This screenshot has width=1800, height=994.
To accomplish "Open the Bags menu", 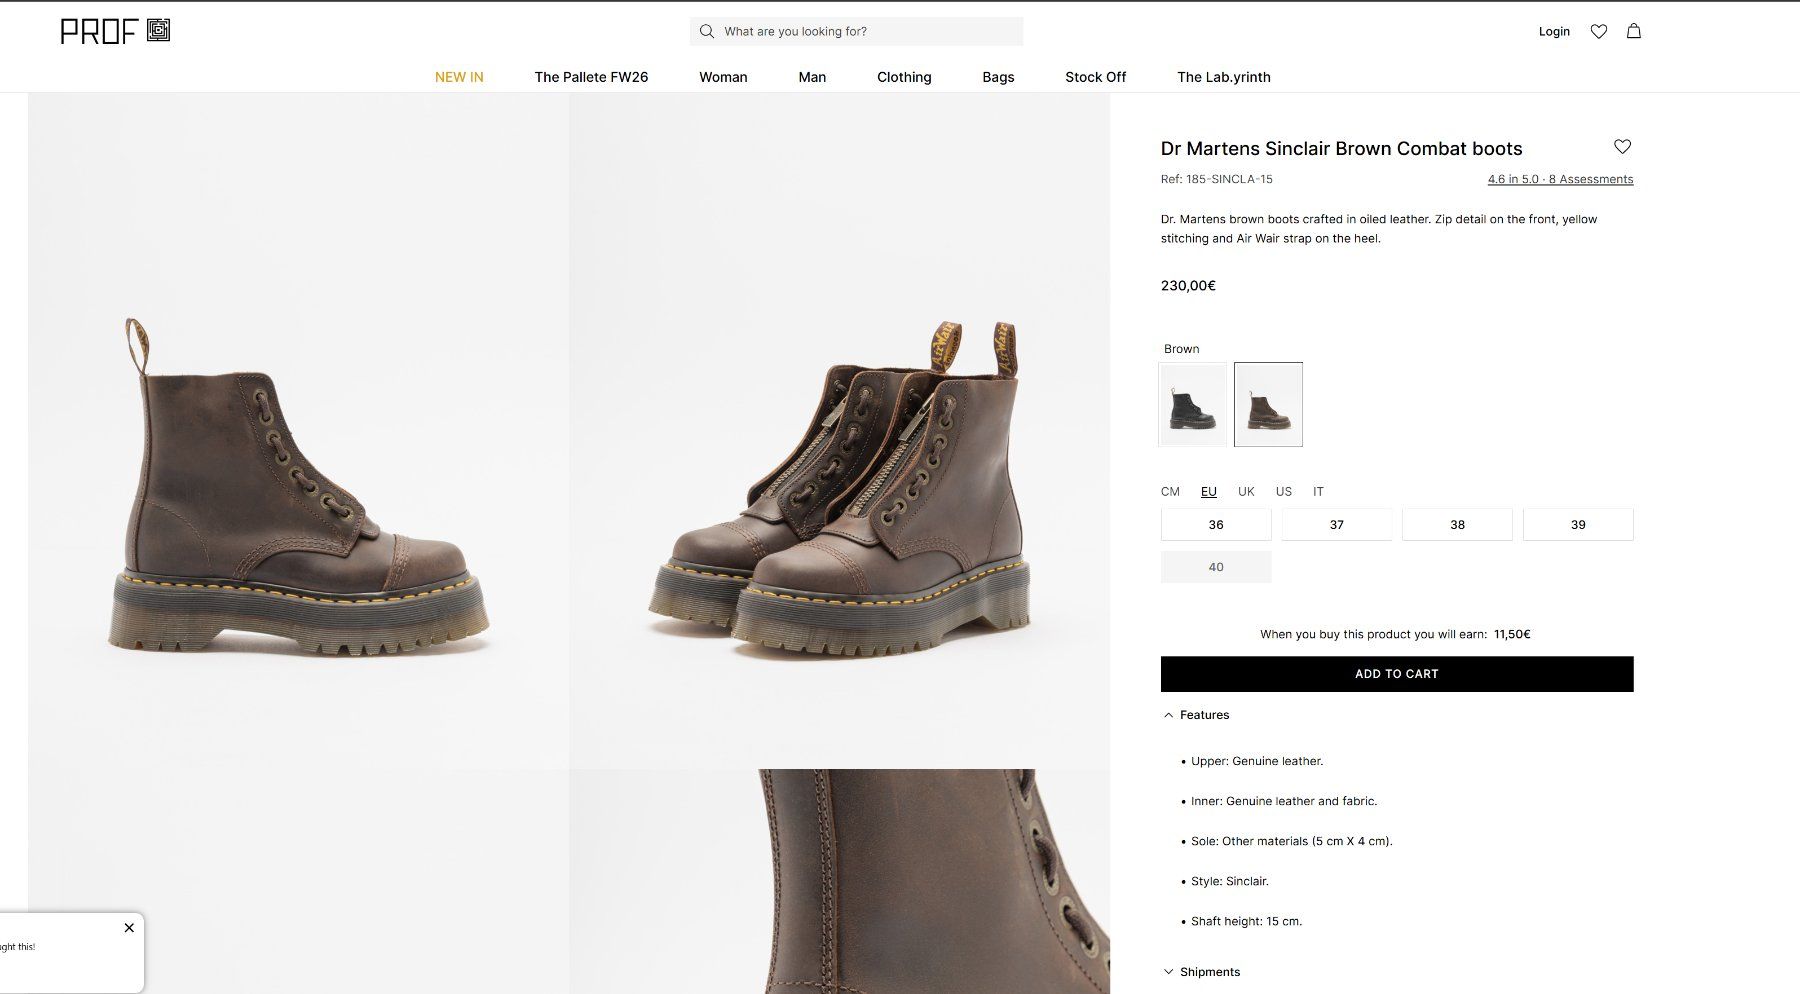I will point(998,77).
